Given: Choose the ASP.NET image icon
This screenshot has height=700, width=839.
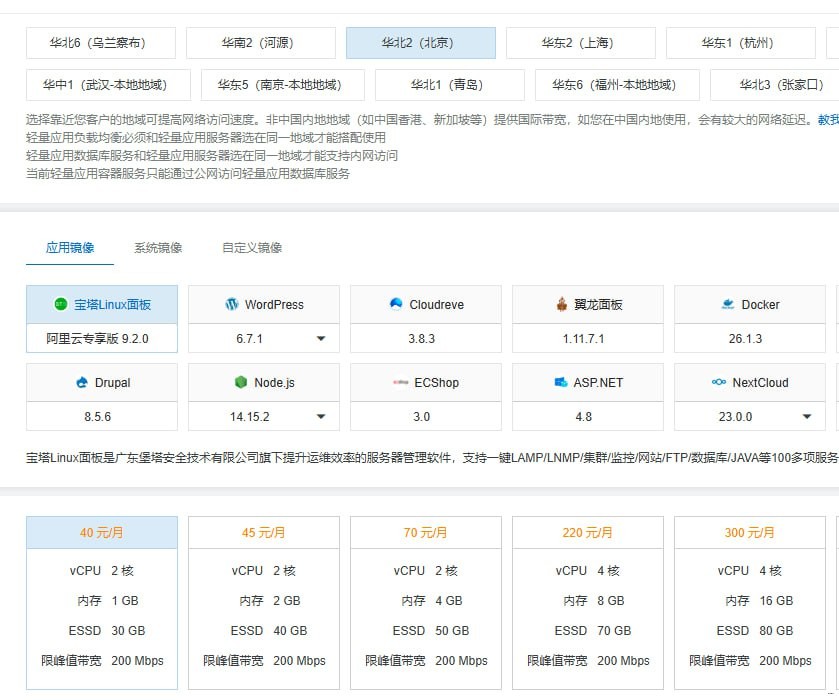Looking at the screenshot, I should point(563,382).
